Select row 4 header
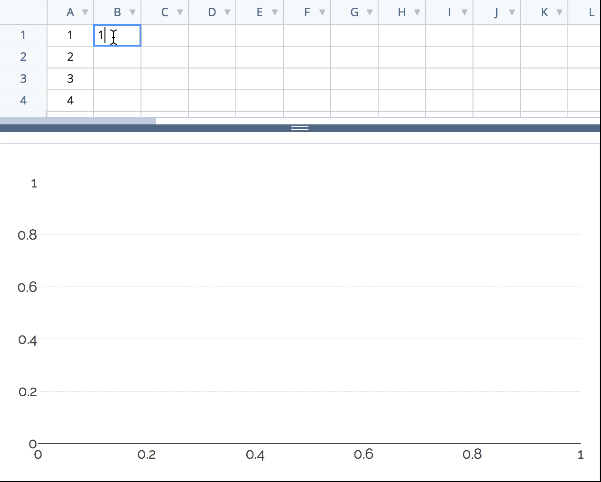Viewport: 601px width, 482px height. [x=23, y=101]
